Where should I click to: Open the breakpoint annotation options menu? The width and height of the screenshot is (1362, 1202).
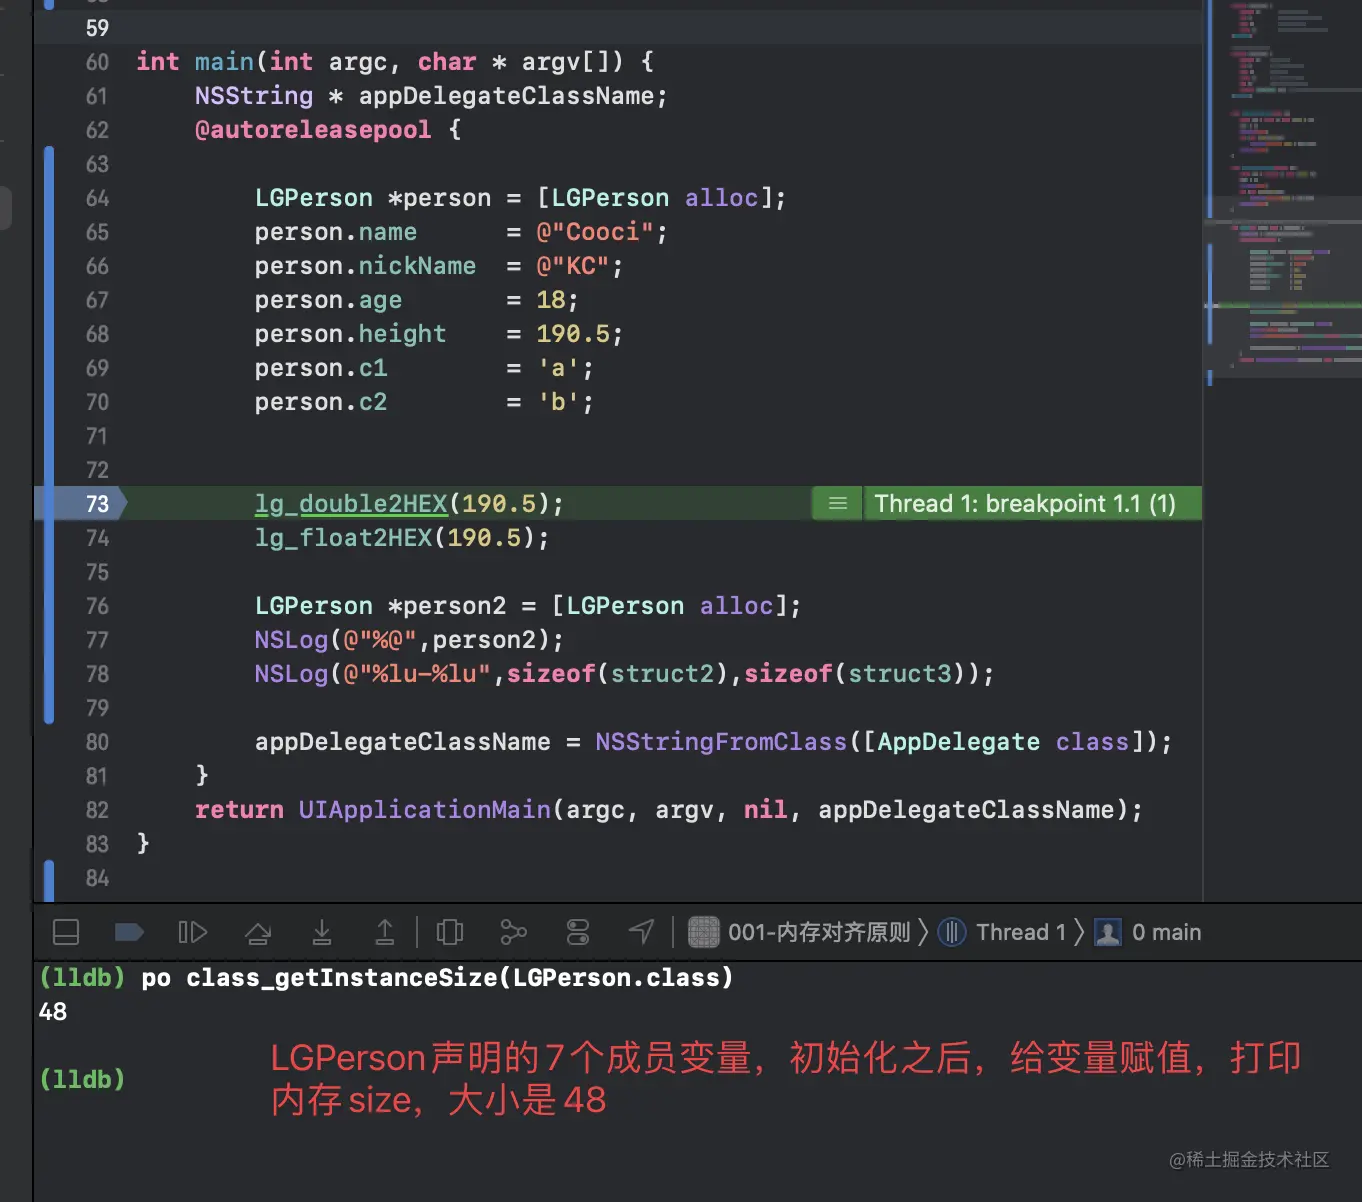click(x=836, y=503)
